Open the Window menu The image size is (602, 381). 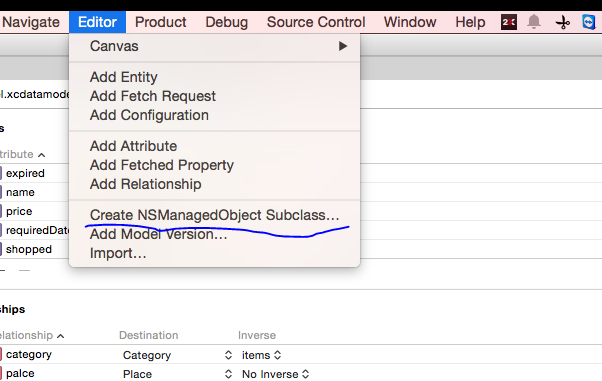[x=410, y=22]
